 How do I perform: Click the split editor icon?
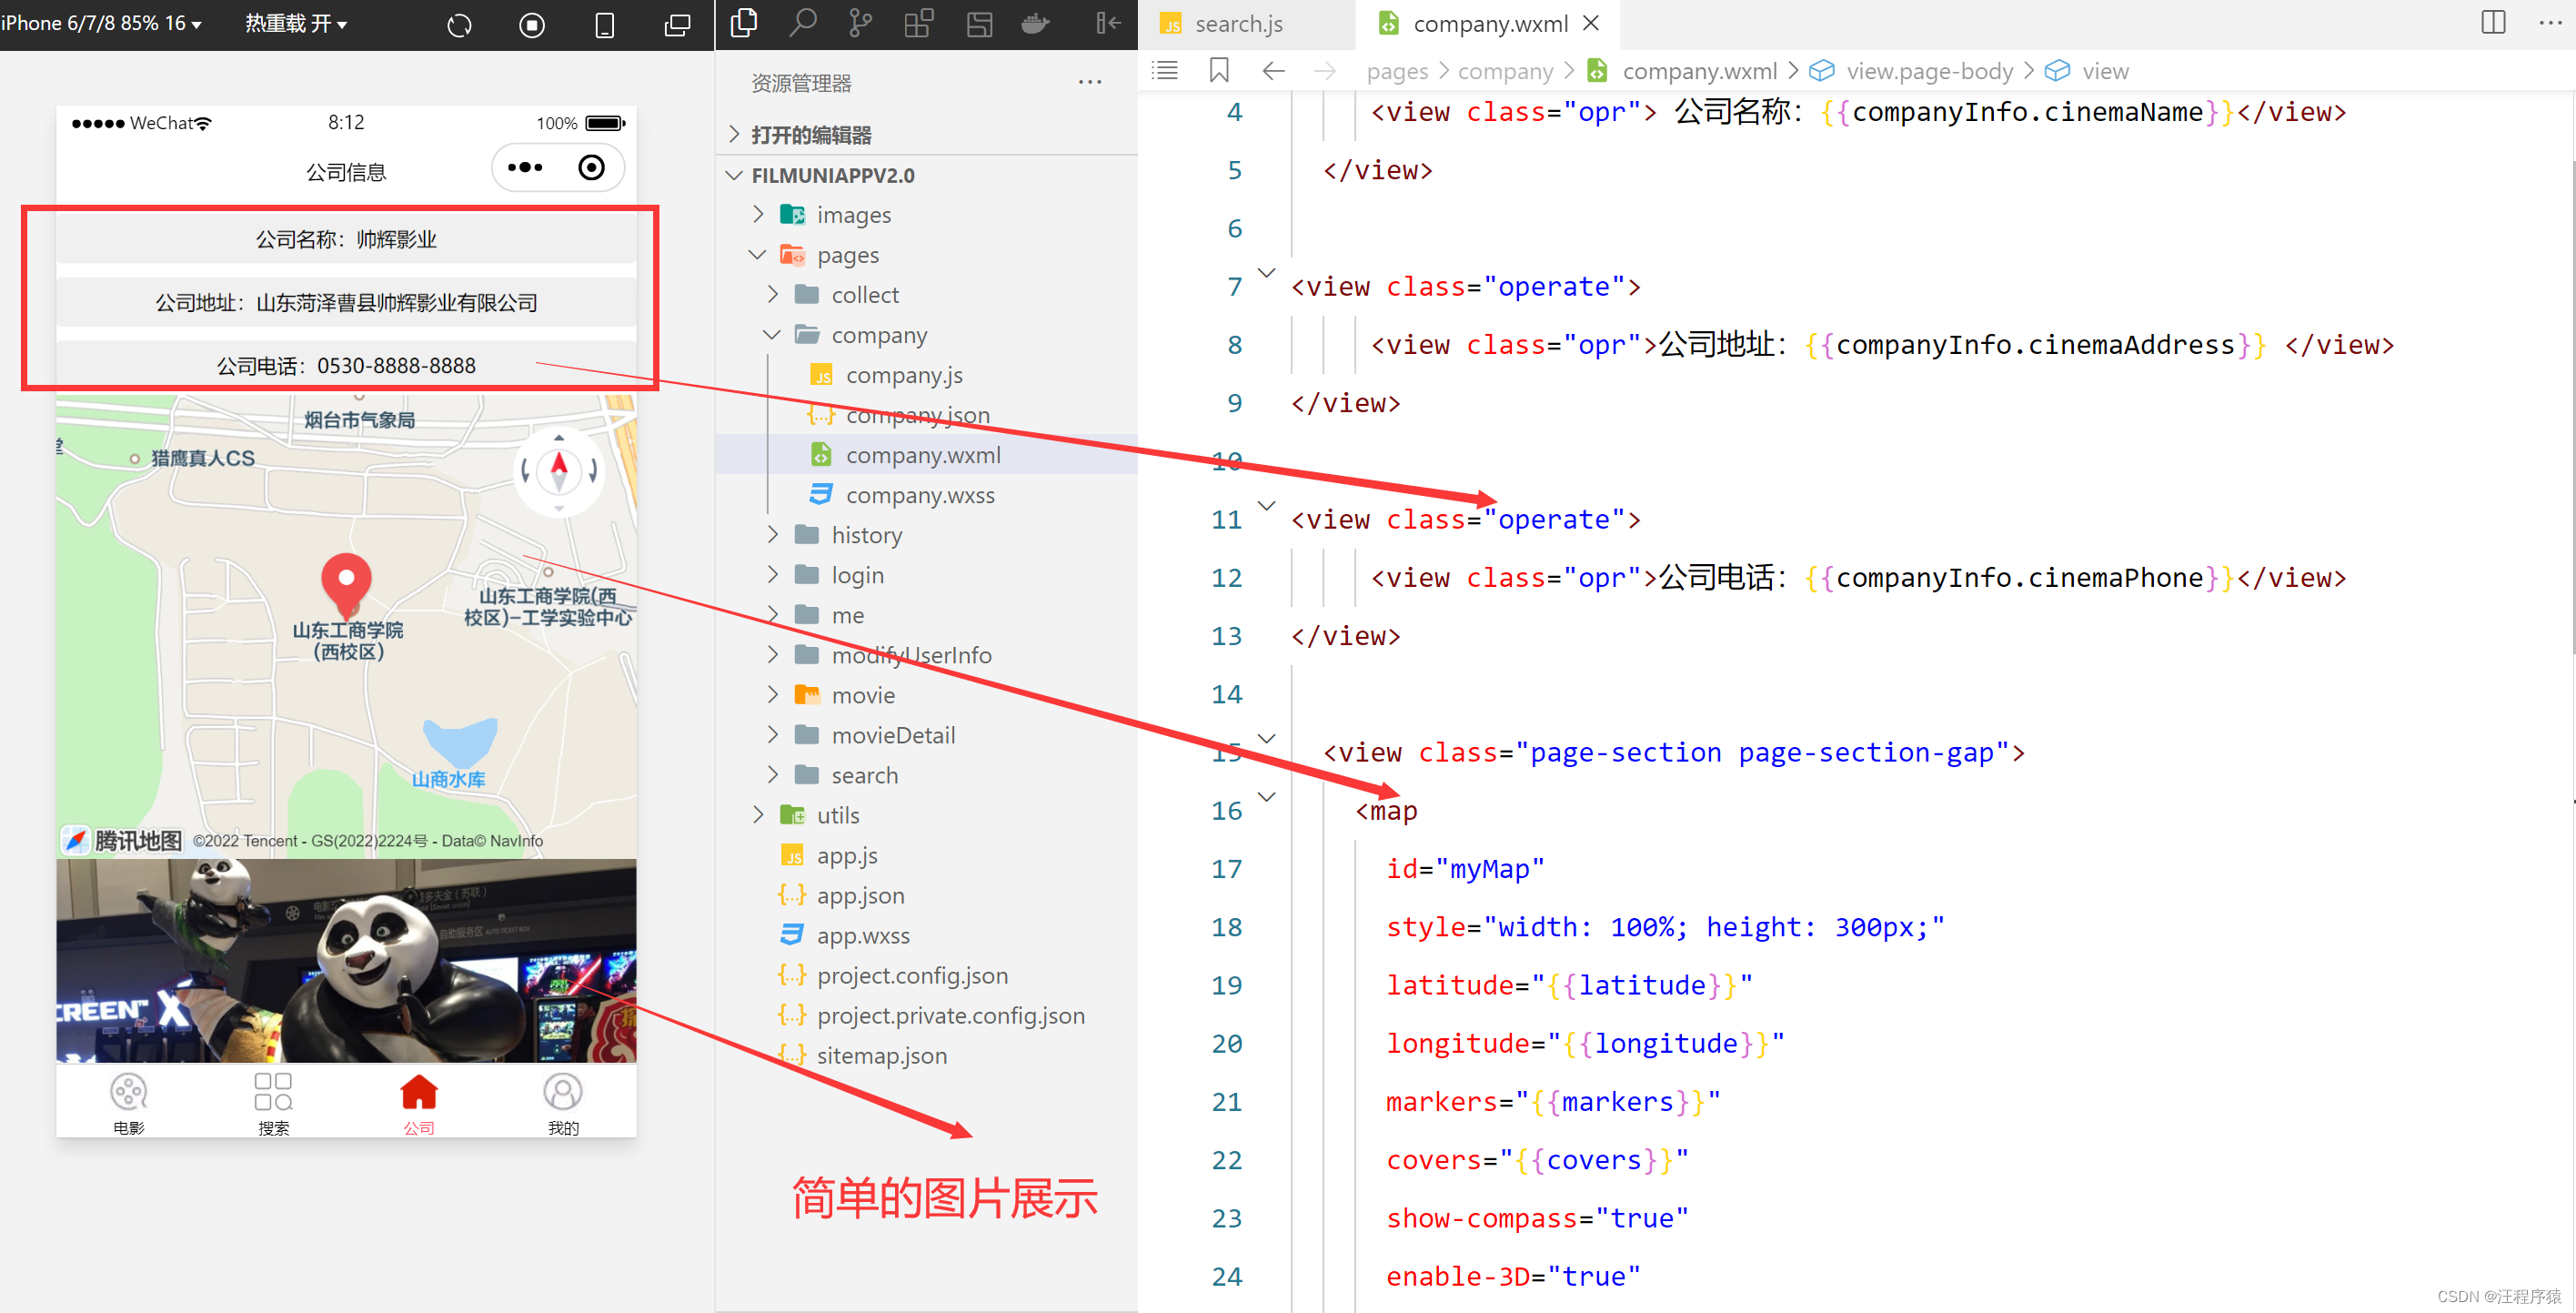(2493, 22)
